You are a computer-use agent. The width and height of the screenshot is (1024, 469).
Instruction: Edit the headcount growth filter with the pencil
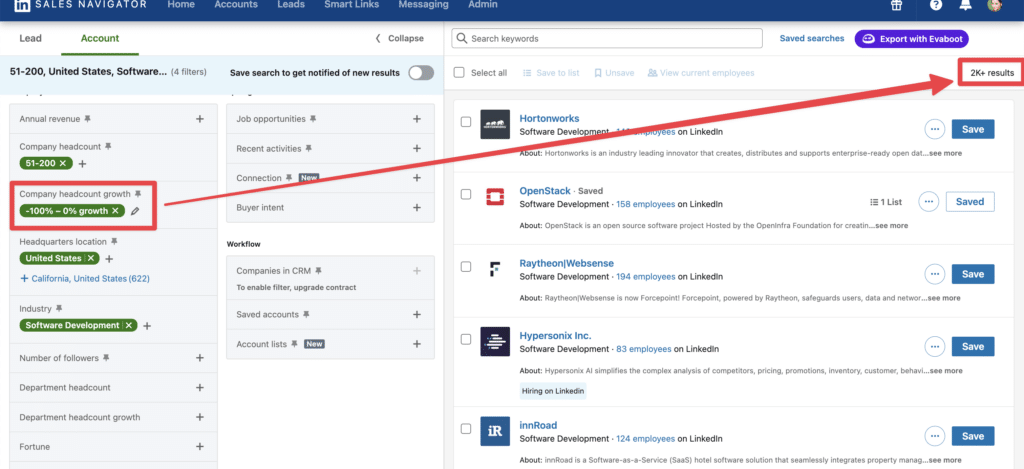135,211
